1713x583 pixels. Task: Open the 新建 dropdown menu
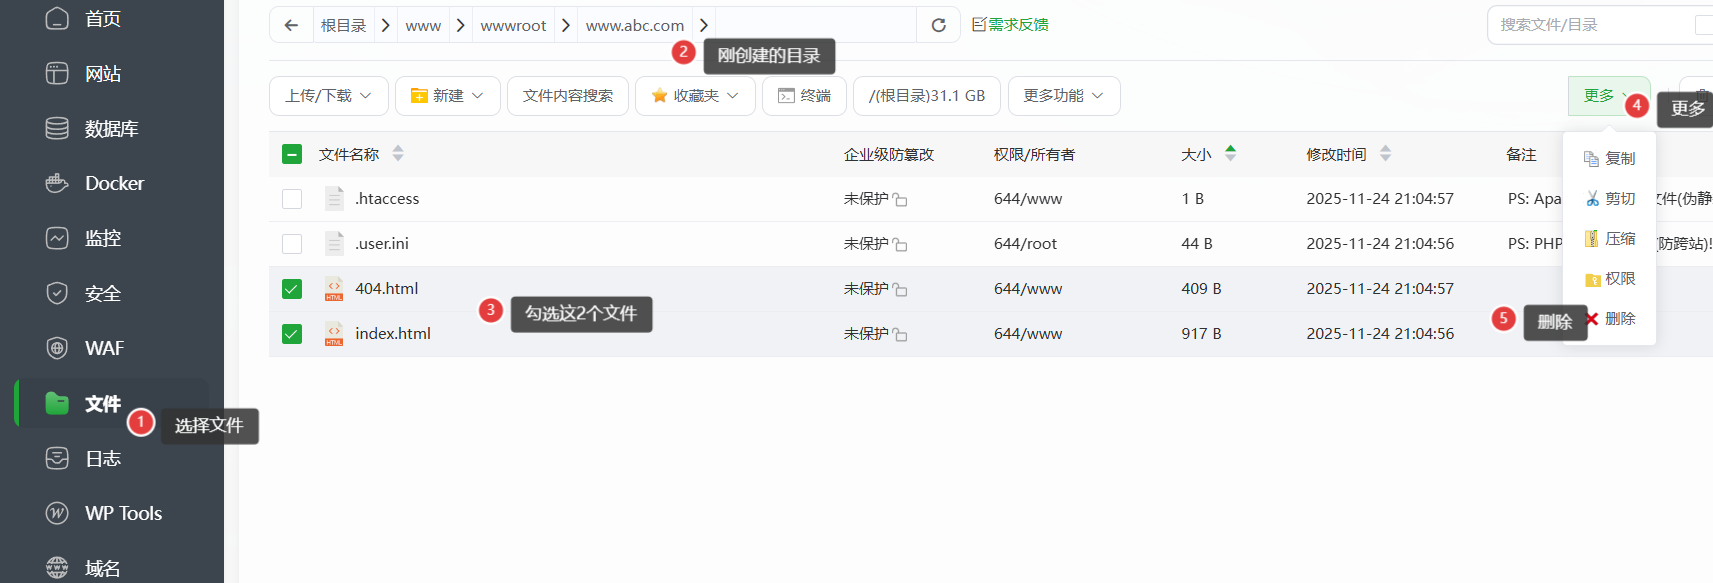(447, 96)
